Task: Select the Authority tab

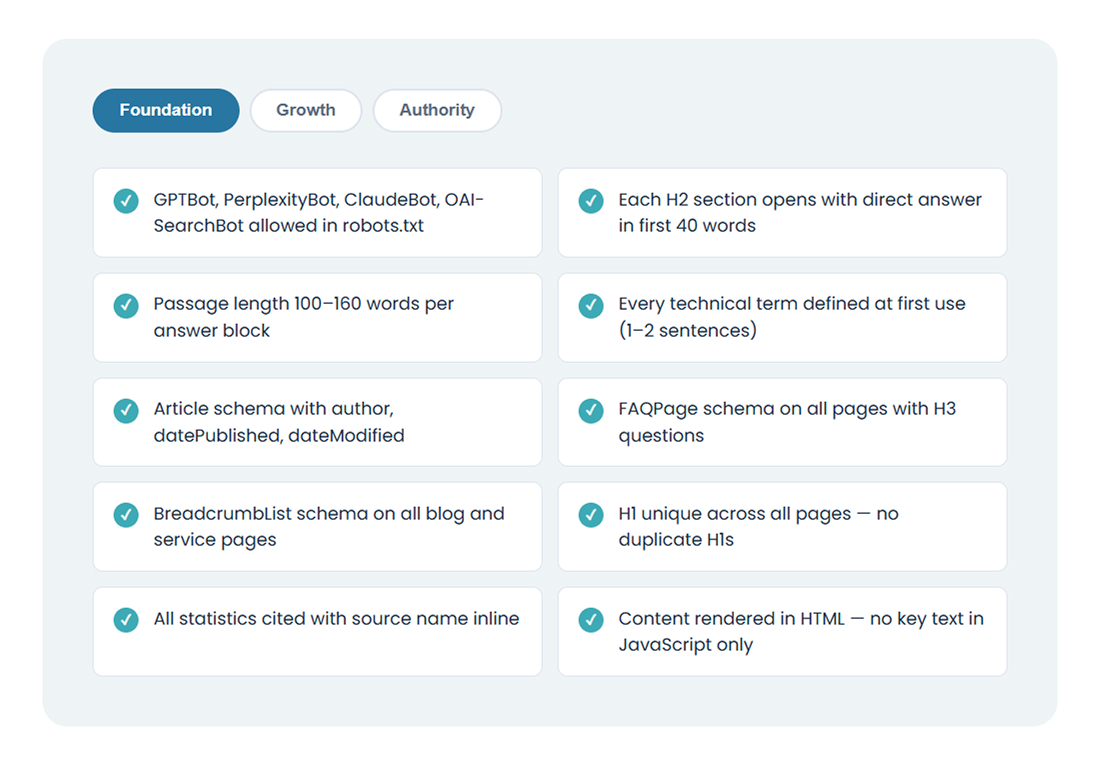Action: point(437,110)
